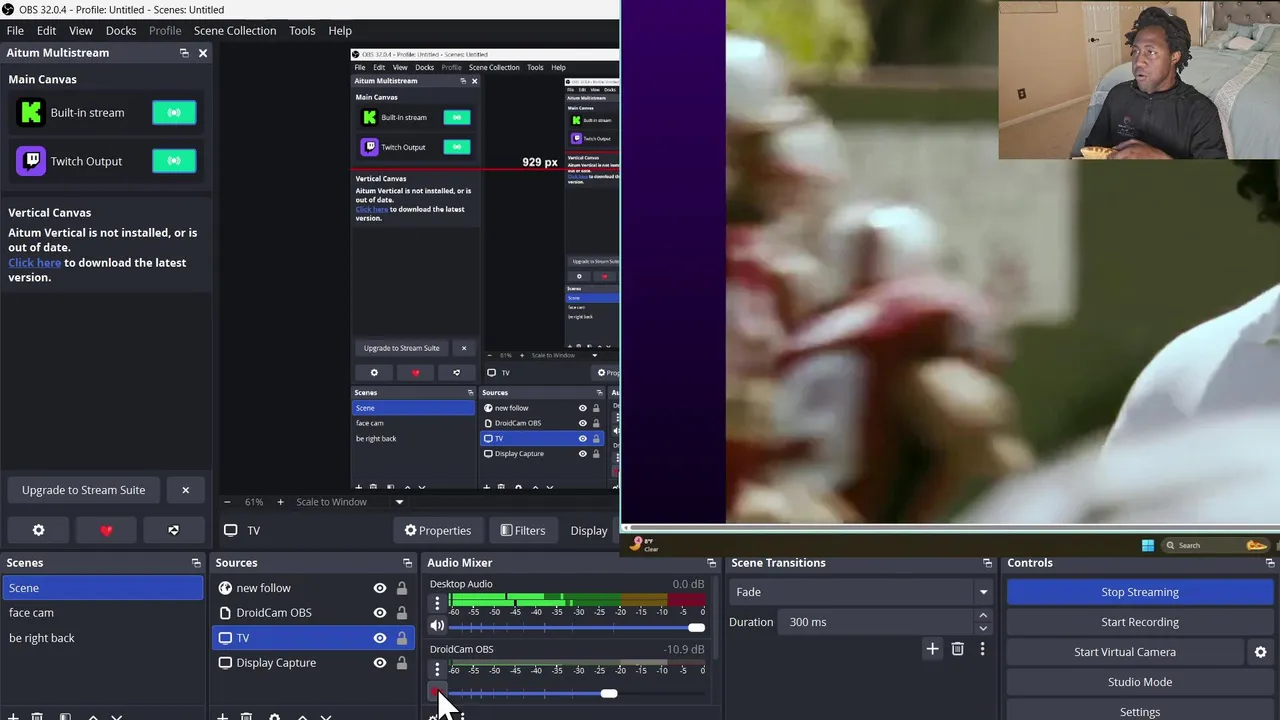Image resolution: width=1280 pixels, height=720 pixels.
Task: Float the Scenes dock
Action: coord(196,563)
